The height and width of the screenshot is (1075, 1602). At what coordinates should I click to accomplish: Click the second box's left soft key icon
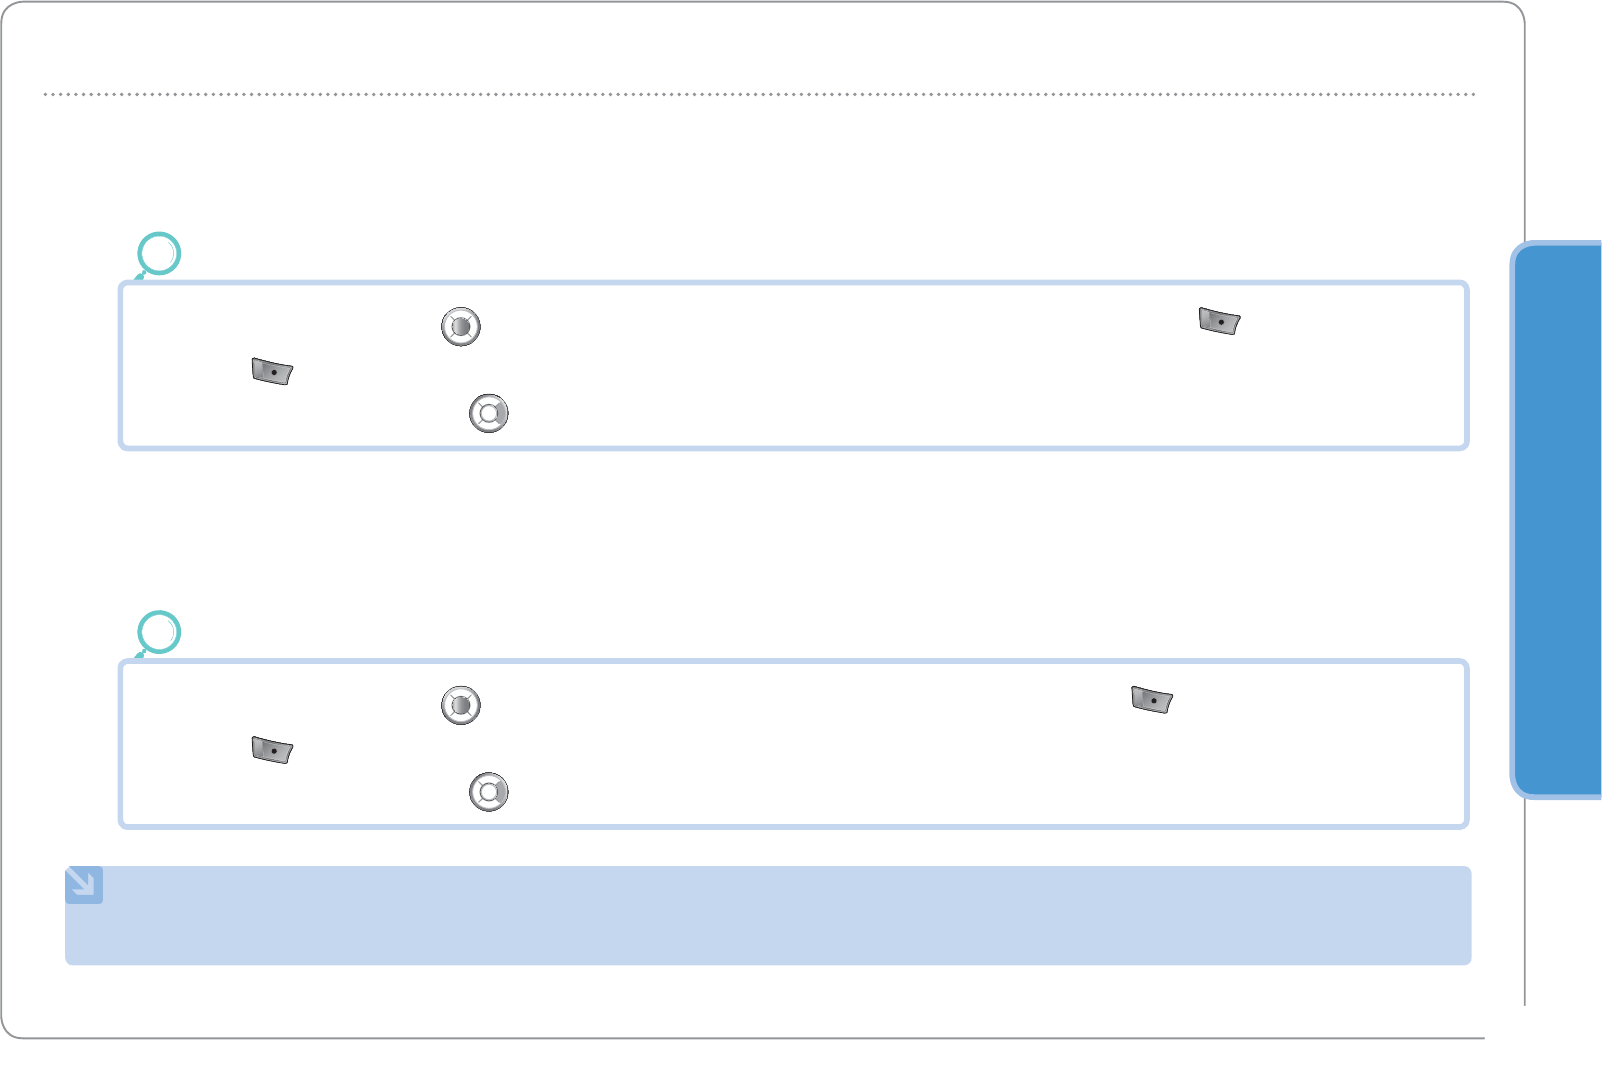coord(272,750)
